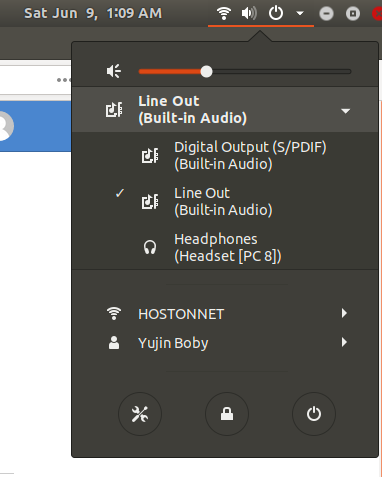
Task: Click the power off round button
Action: point(314,414)
